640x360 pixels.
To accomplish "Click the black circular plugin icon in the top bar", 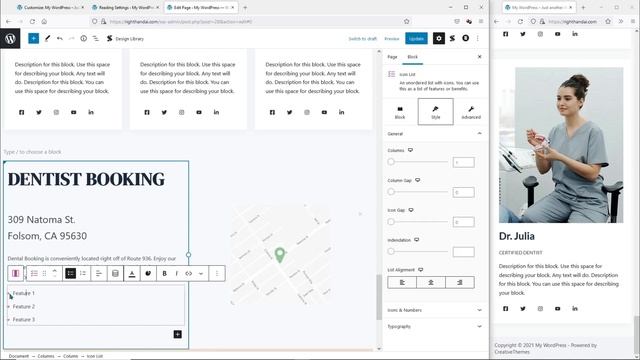I will 465,38.
